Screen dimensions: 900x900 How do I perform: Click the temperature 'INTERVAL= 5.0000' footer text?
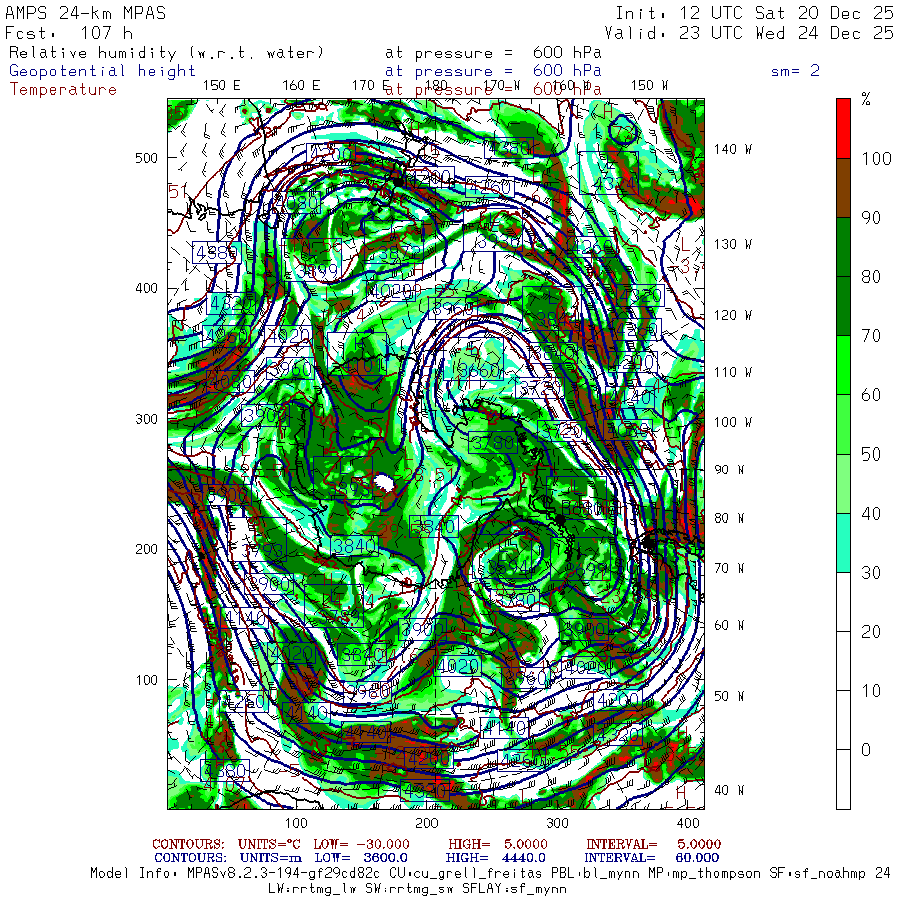654,844
